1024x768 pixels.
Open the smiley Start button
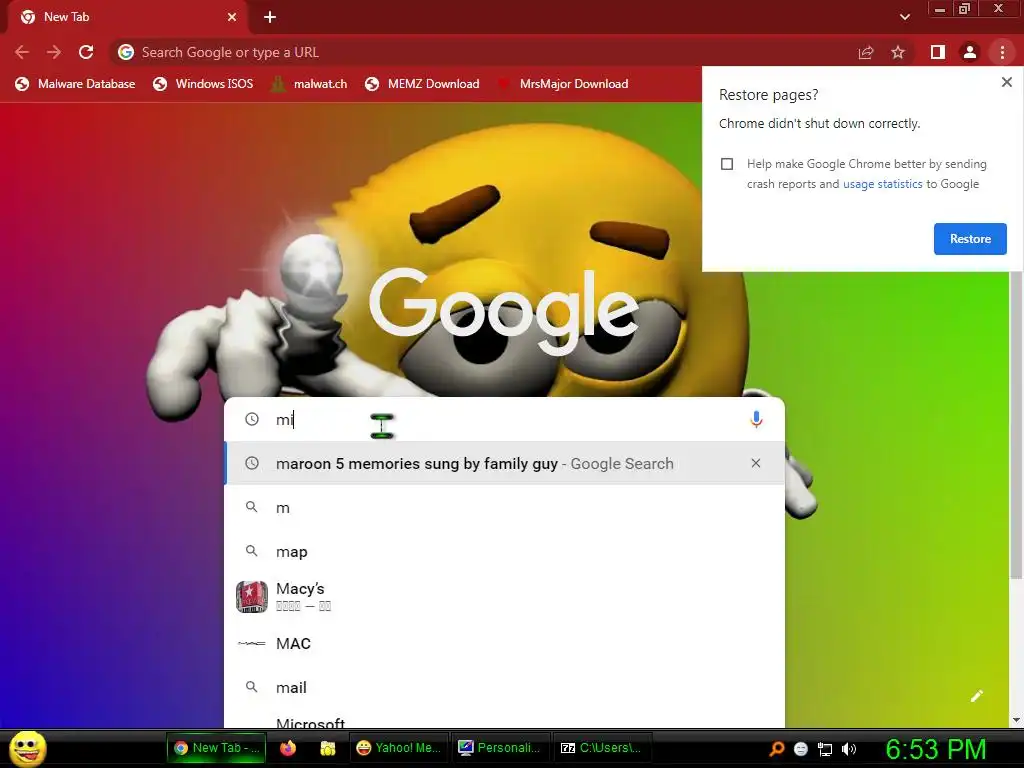point(27,748)
